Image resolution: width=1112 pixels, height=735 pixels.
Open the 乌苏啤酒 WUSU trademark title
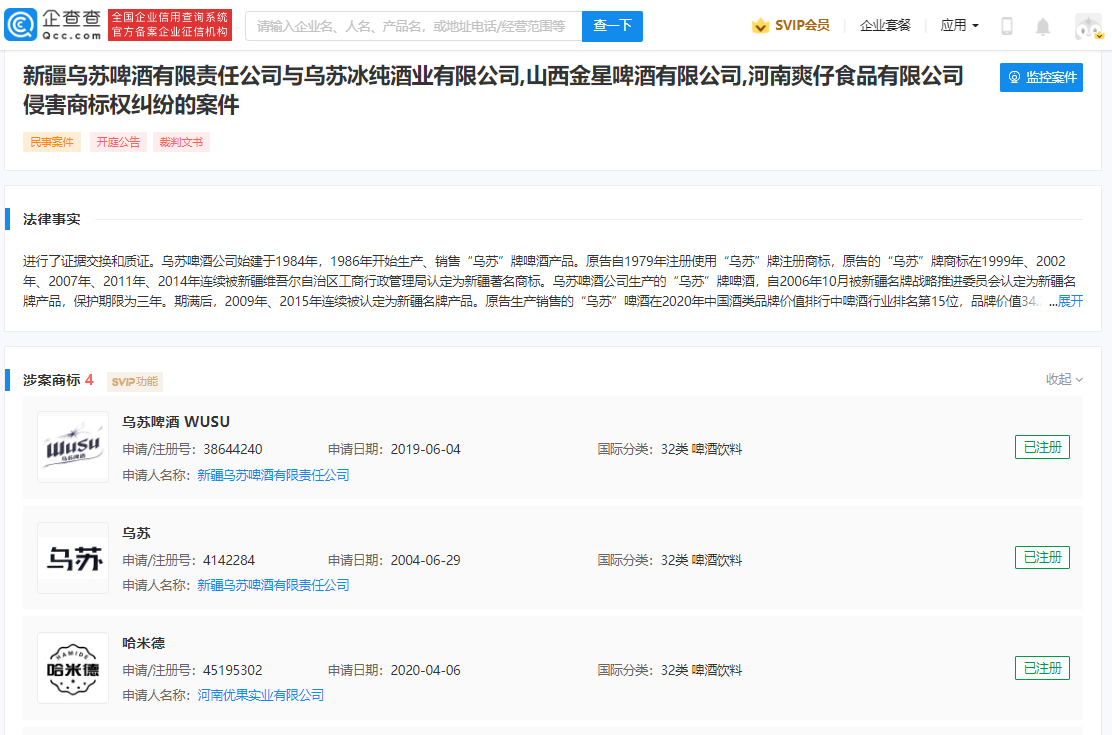coord(176,422)
